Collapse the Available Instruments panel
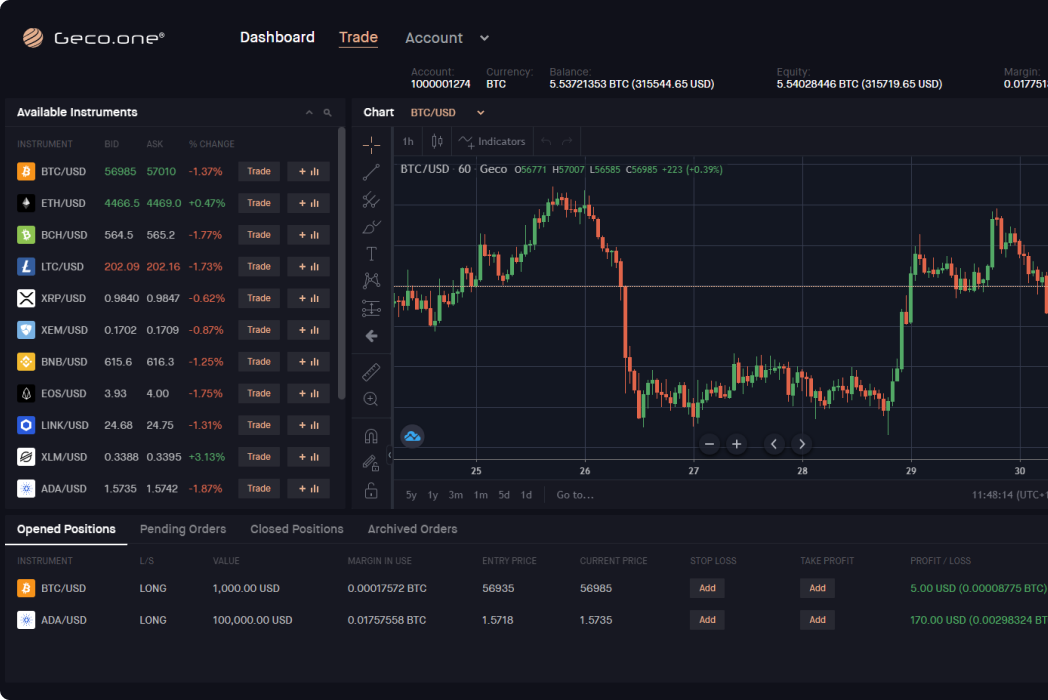Image resolution: width=1048 pixels, height=700 pixels. [309, 112]
